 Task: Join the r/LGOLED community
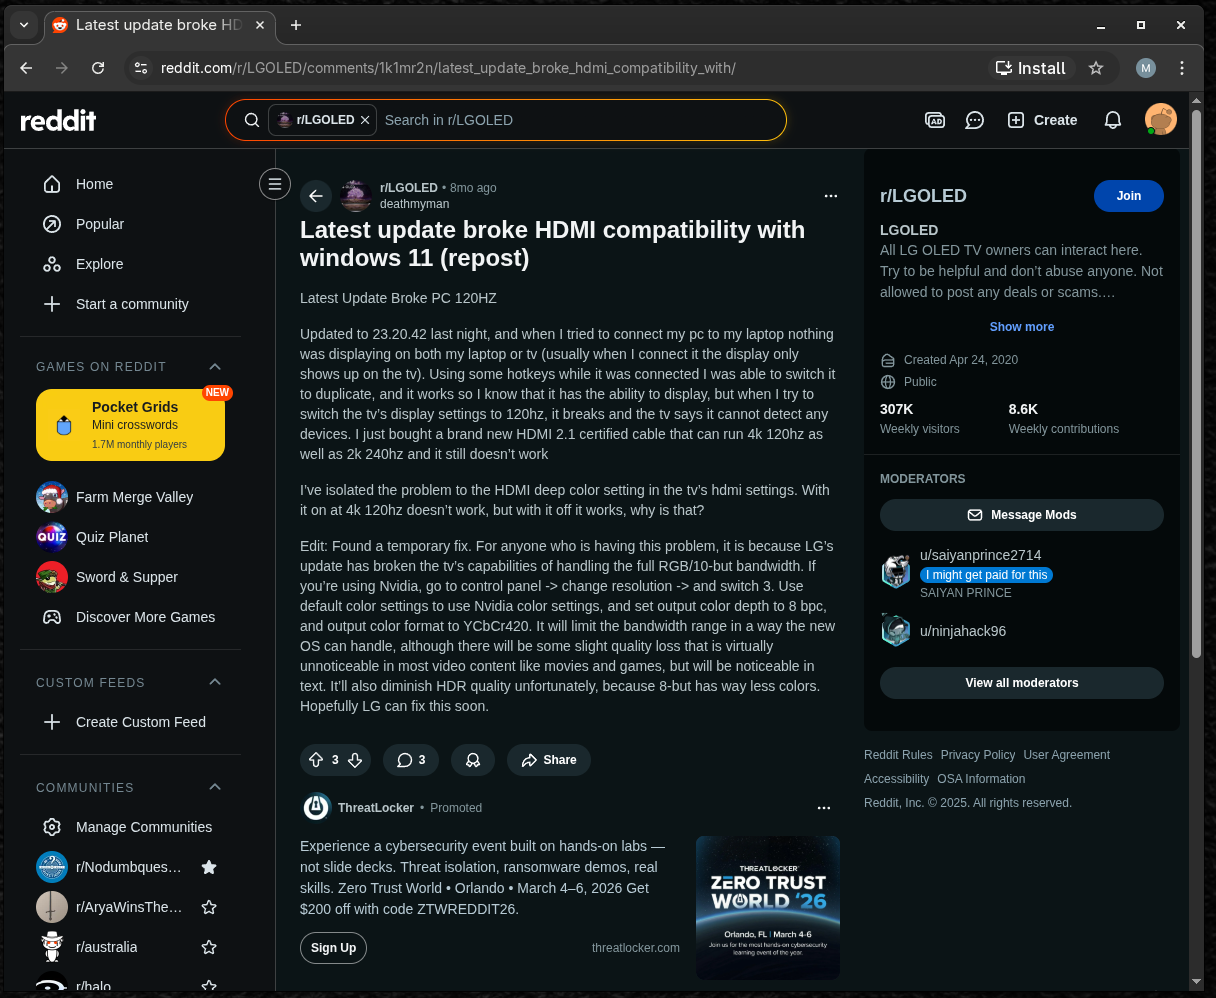pyautogui.click(x=1128, y=196)
